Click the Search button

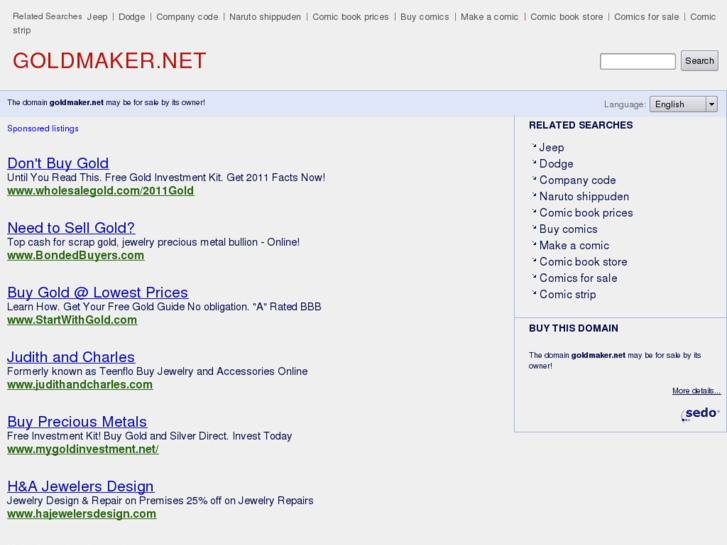[x=699, y=61]
